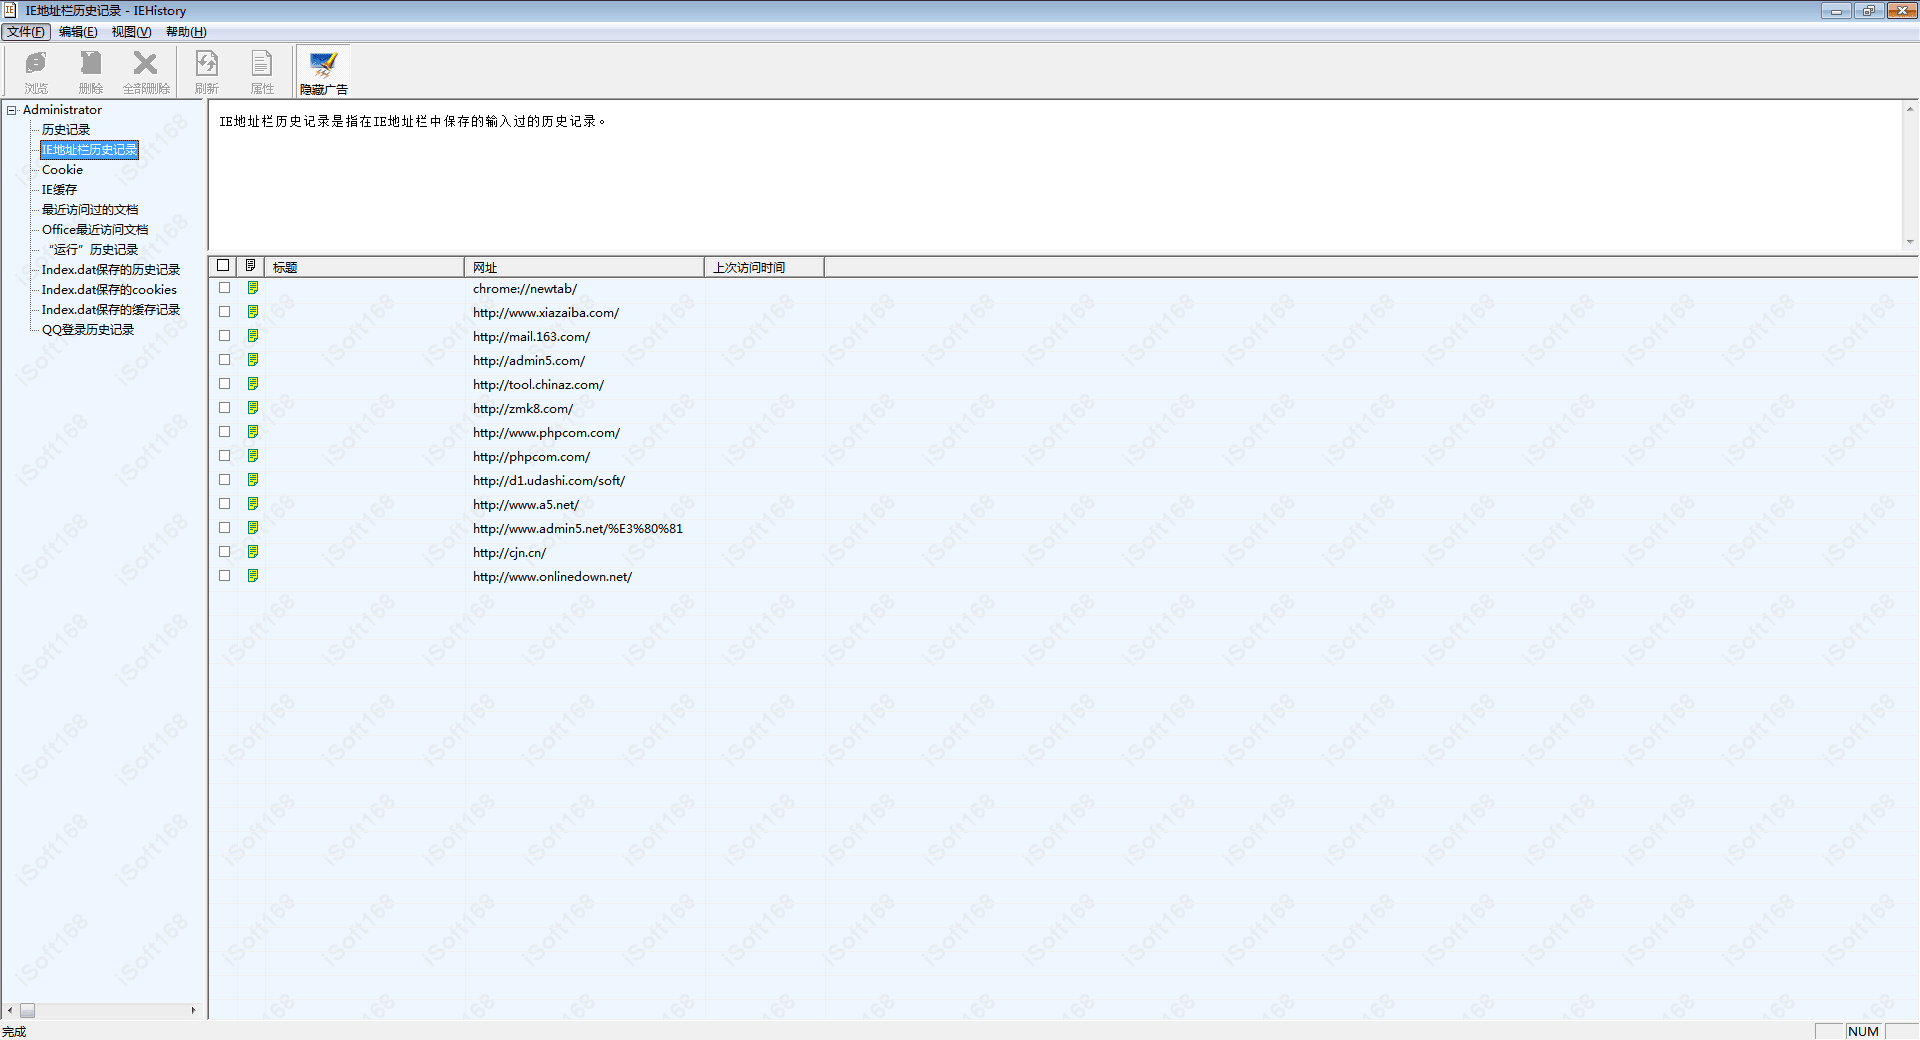
Task: Select Office最近访问文档 in the tree
Action: (x=95, y=230)
